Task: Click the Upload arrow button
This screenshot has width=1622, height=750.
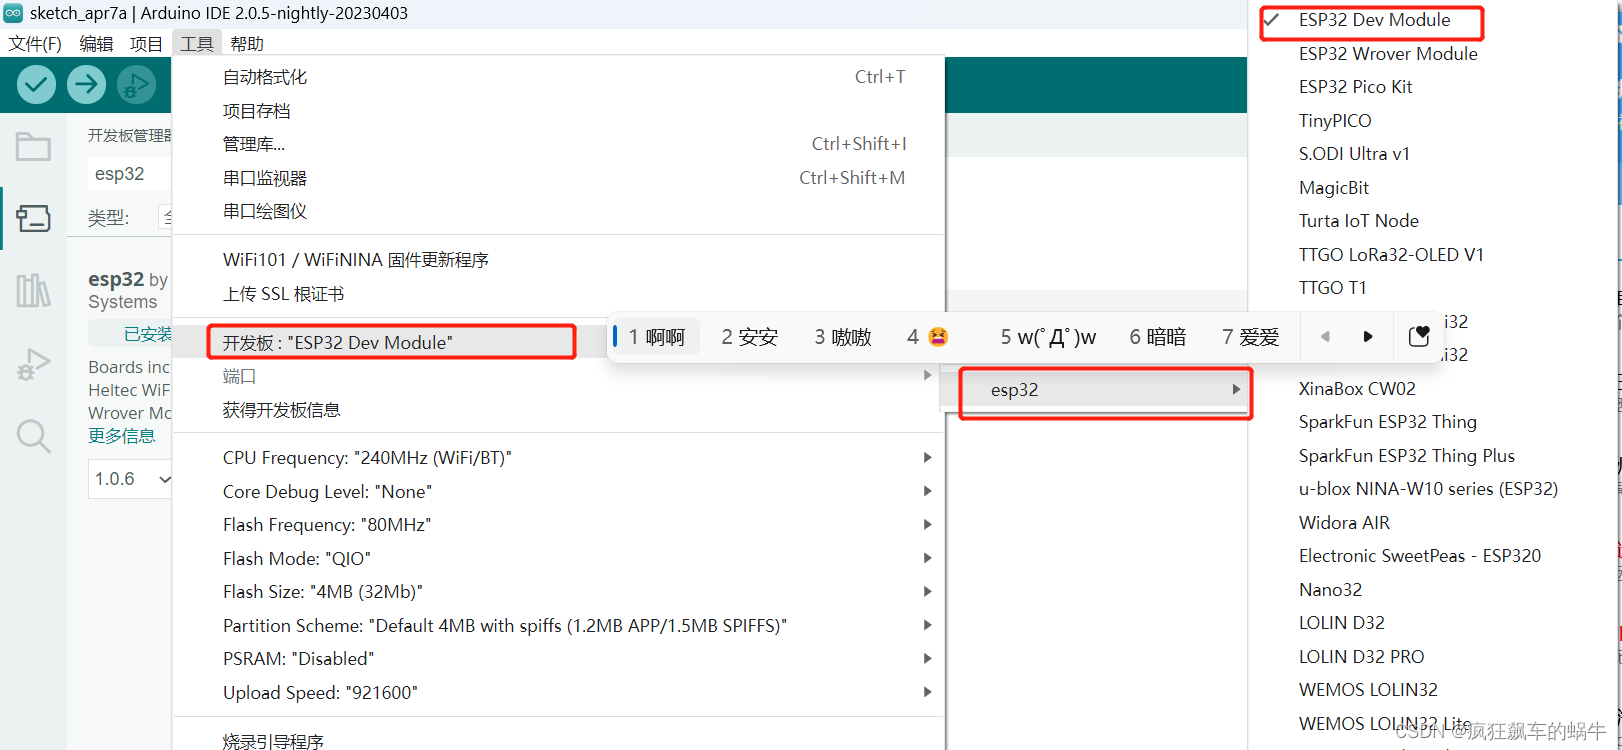Action: pos(86,85)
